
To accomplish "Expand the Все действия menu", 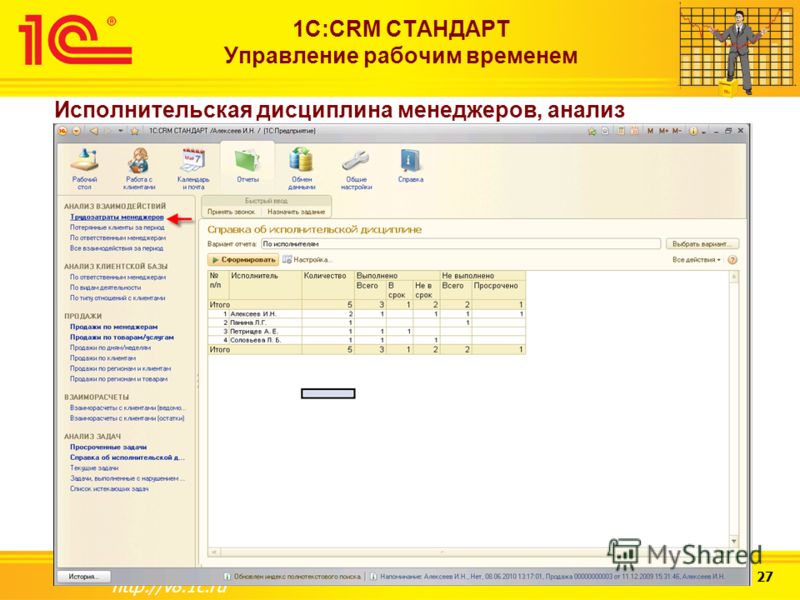I will [696, 260].
